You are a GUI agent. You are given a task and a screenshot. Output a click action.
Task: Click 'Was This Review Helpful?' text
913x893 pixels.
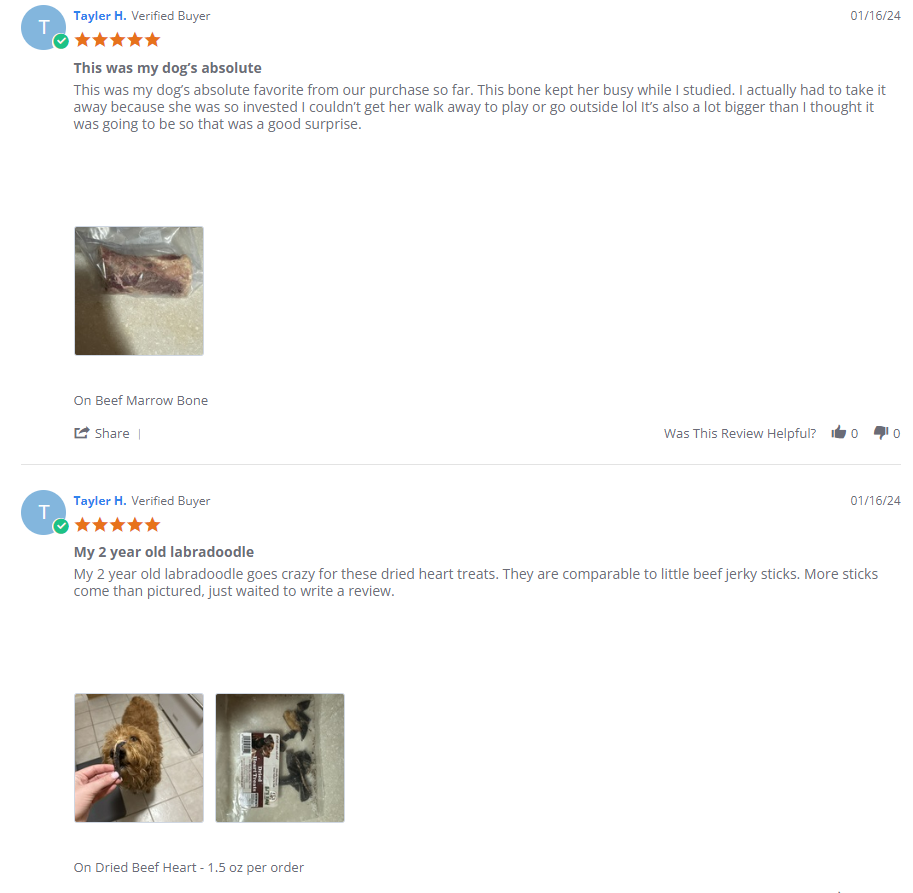pyautogui.click(x=739, y=433)
